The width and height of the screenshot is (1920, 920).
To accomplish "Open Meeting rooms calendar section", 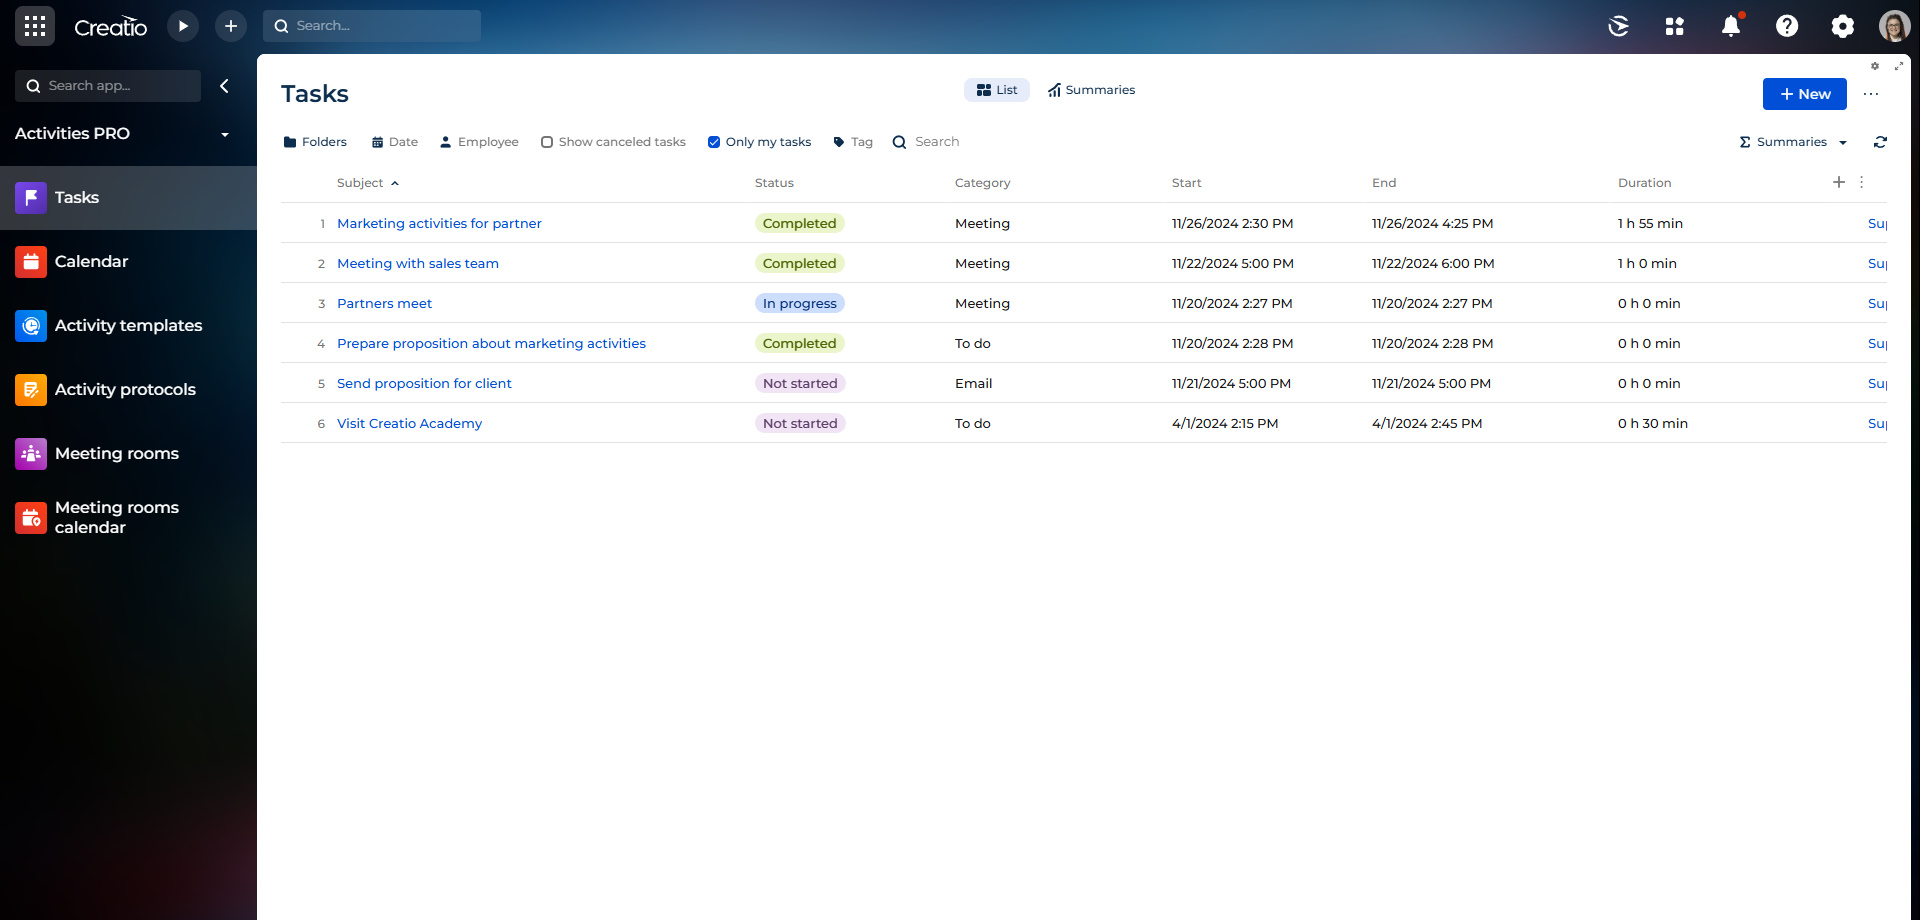I will [x=128, y=518].
